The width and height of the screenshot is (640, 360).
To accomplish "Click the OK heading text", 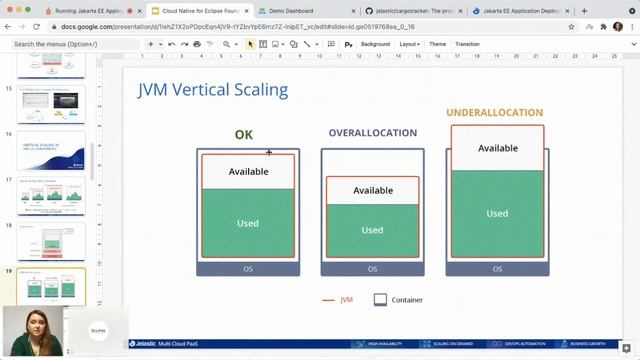I will pos(244,135).
